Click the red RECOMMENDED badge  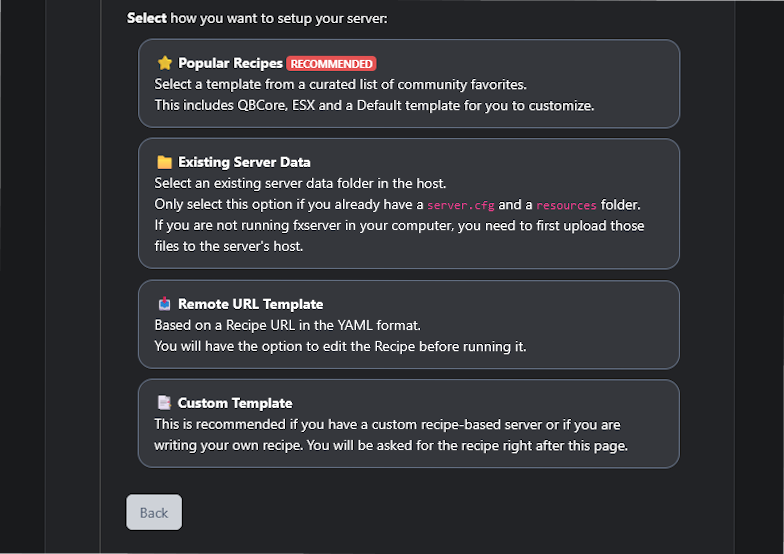tap(331, 63)
